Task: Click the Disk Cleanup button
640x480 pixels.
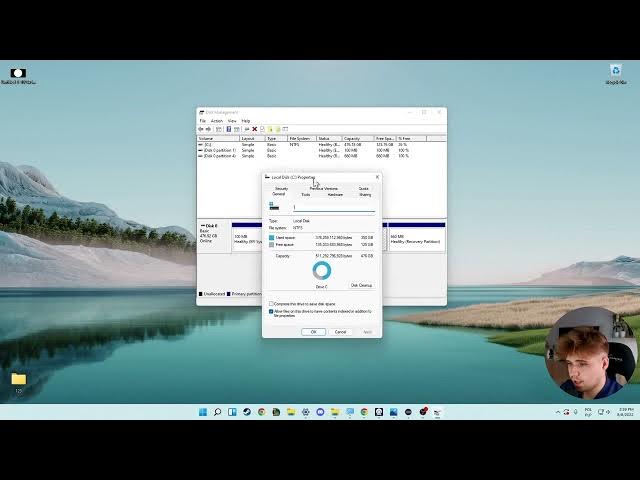Action: 362,285
